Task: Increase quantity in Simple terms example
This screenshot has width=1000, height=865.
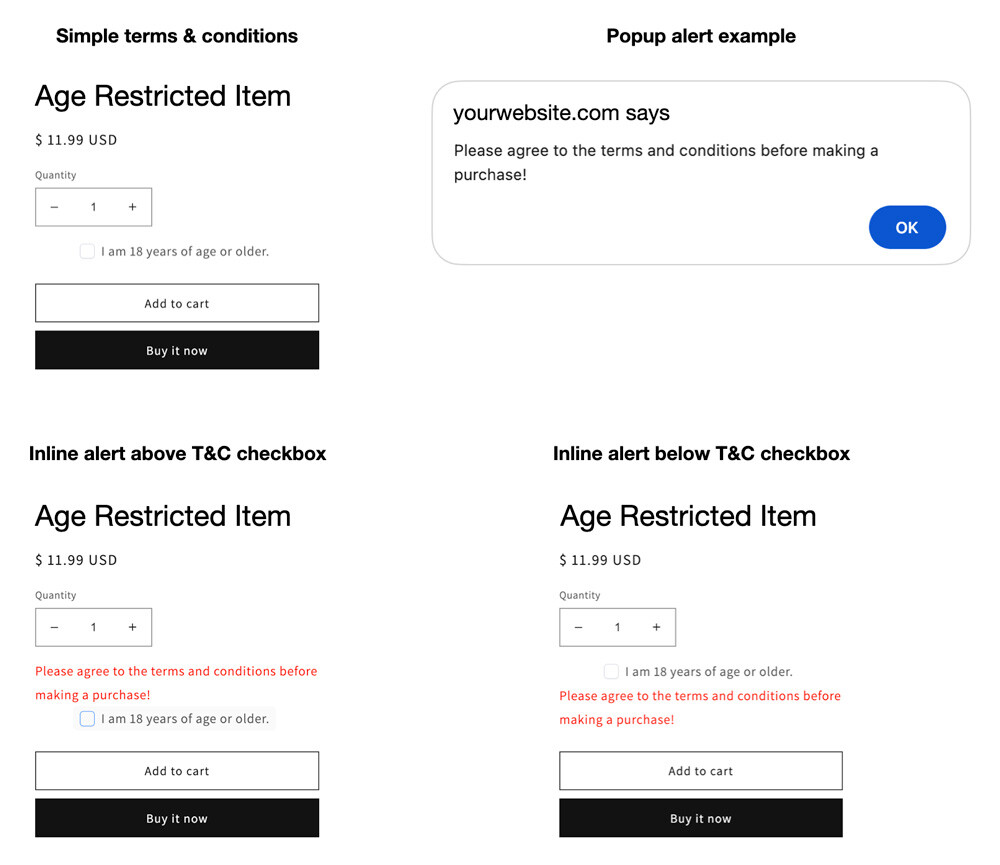Action: point(132,207)
